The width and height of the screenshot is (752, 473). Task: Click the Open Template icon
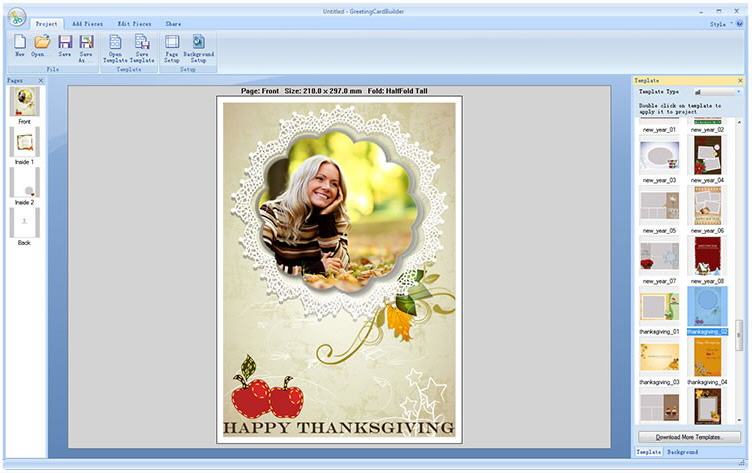coord(115,49)
